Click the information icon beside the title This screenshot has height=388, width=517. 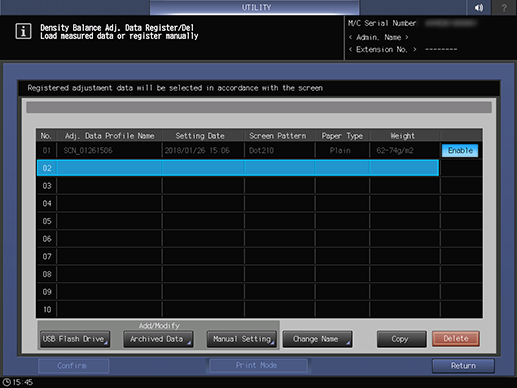[23, 31]
